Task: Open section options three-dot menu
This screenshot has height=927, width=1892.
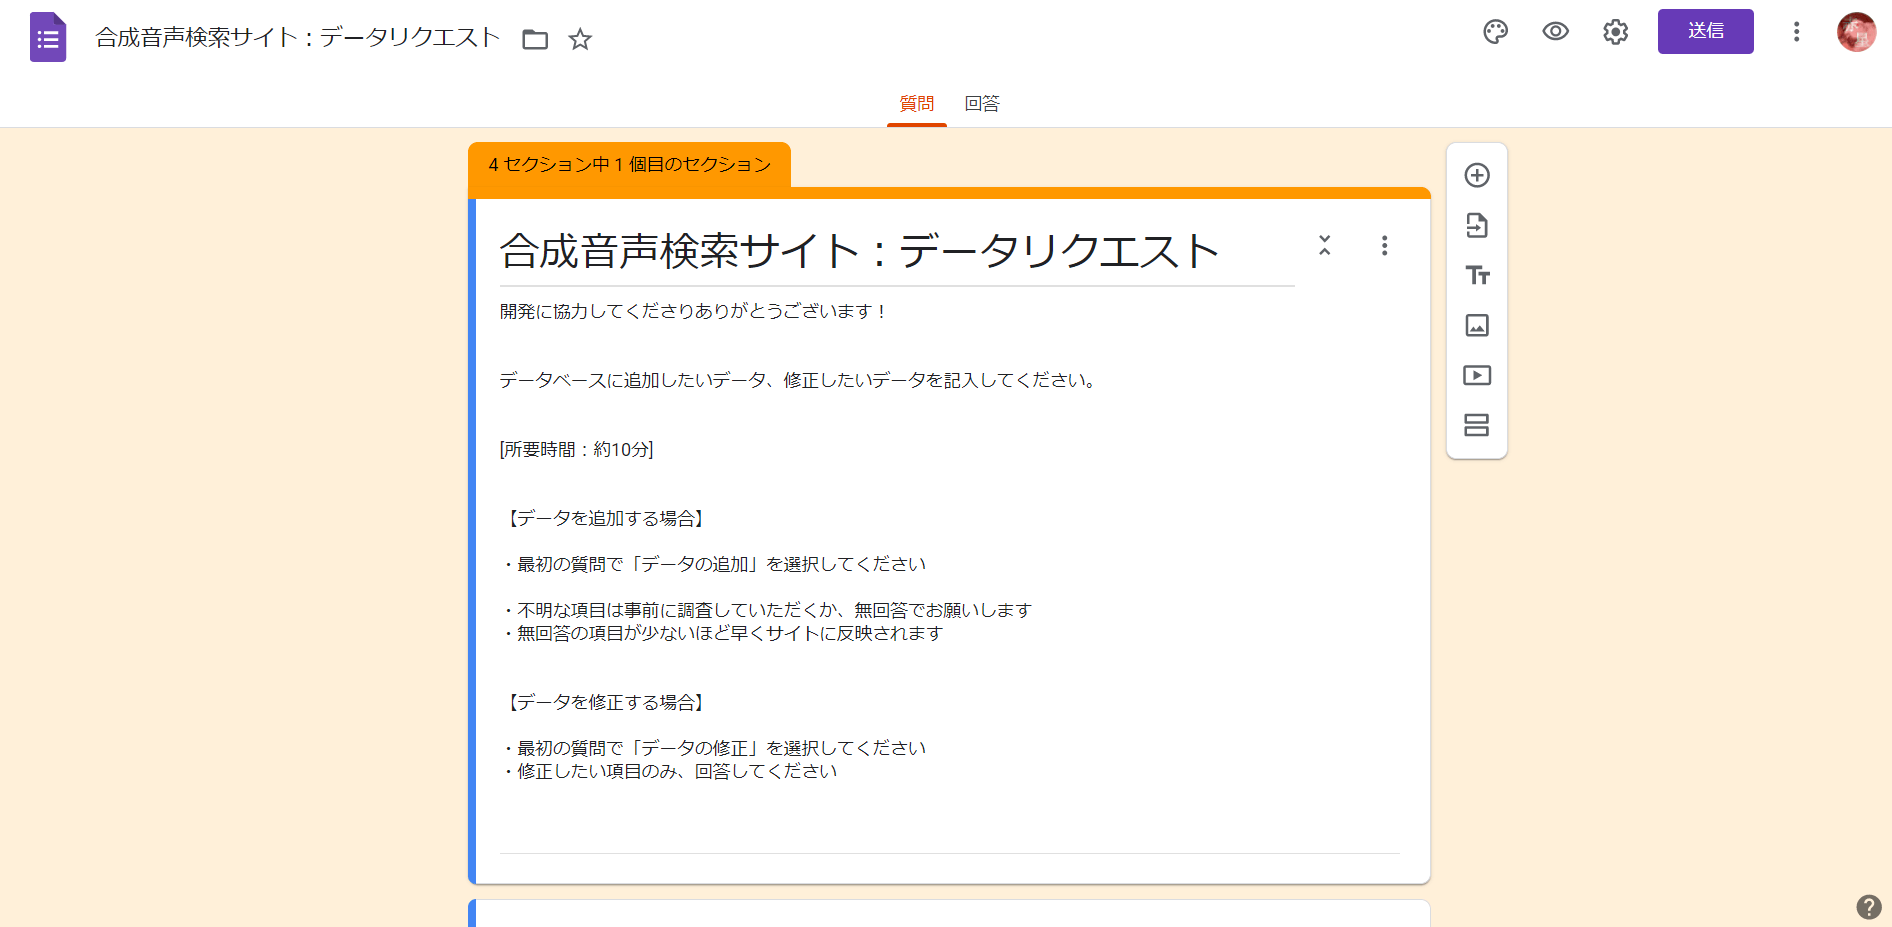Action: tap(1384, 246)
